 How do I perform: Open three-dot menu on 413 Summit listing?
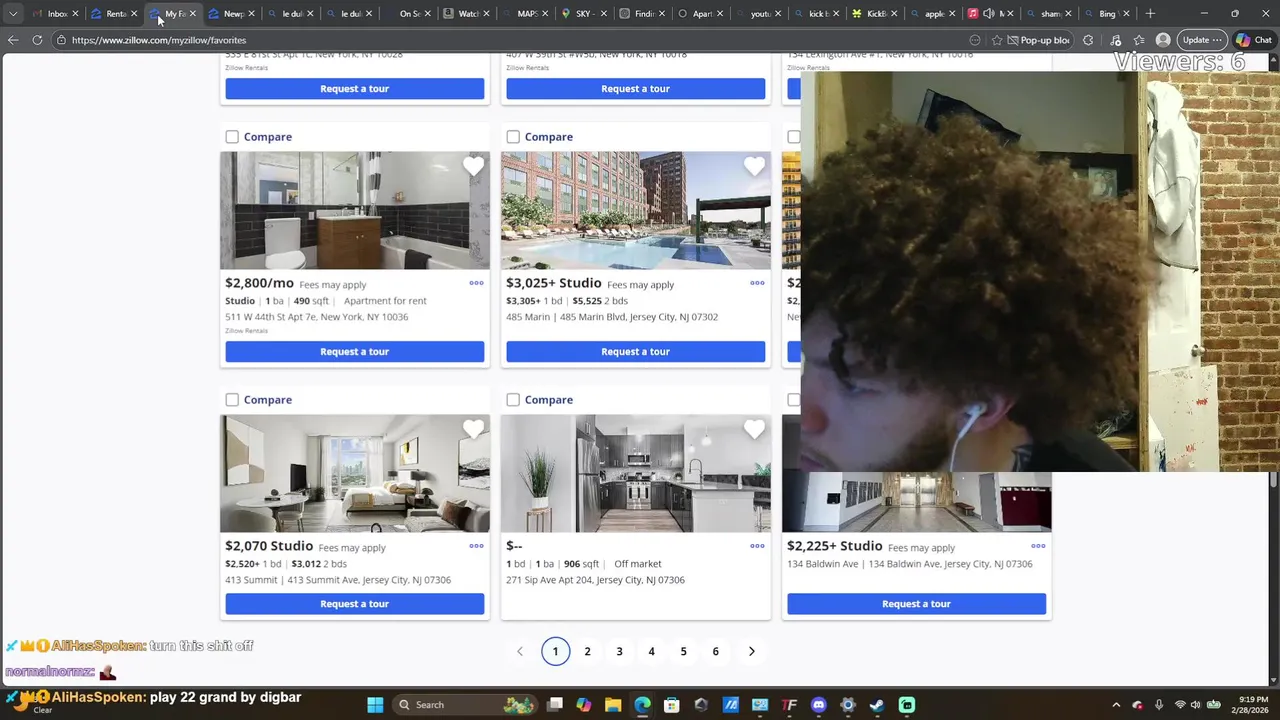click(476, 546)
